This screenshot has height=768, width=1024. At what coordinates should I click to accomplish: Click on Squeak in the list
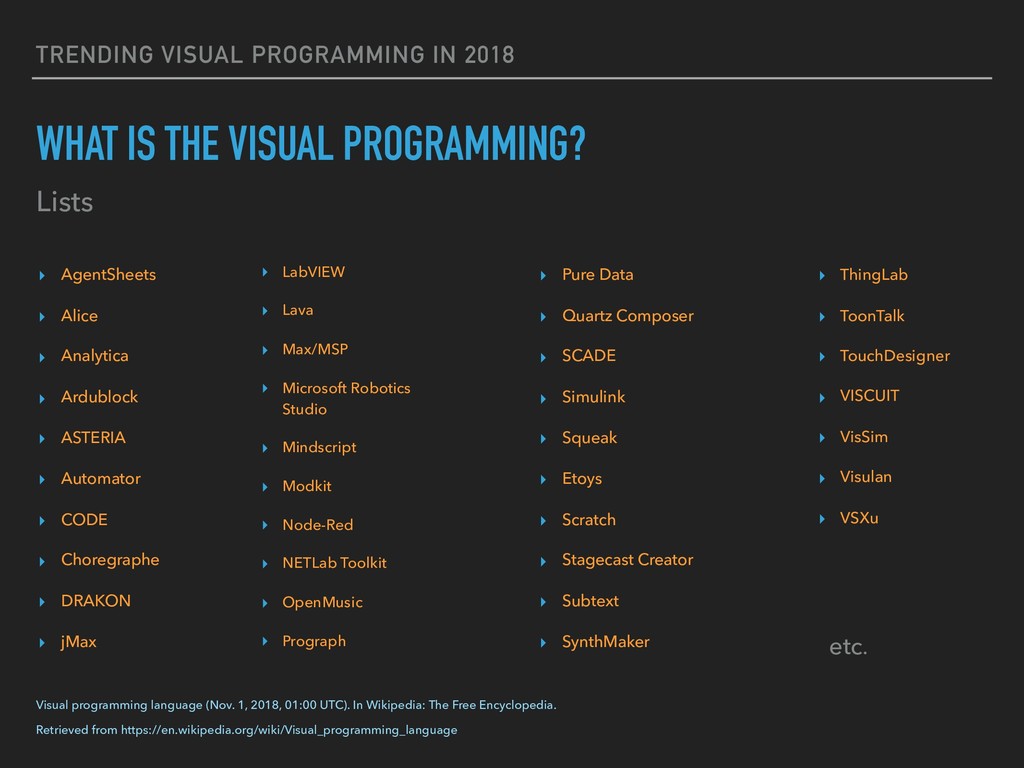tap(589, 438)
